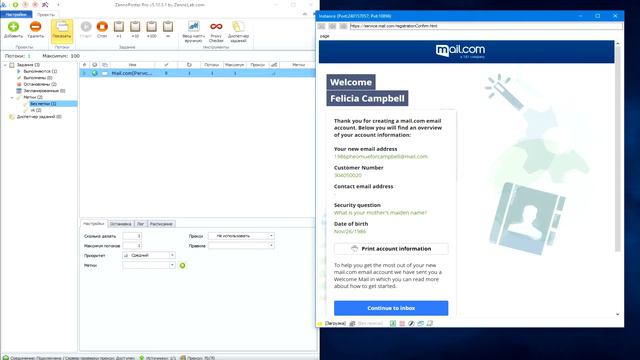Image resolution: width=640 pixels, height=360 pixels.
Task: Open the Прокси dropdown Не использовать
Action: click(241, 236)
